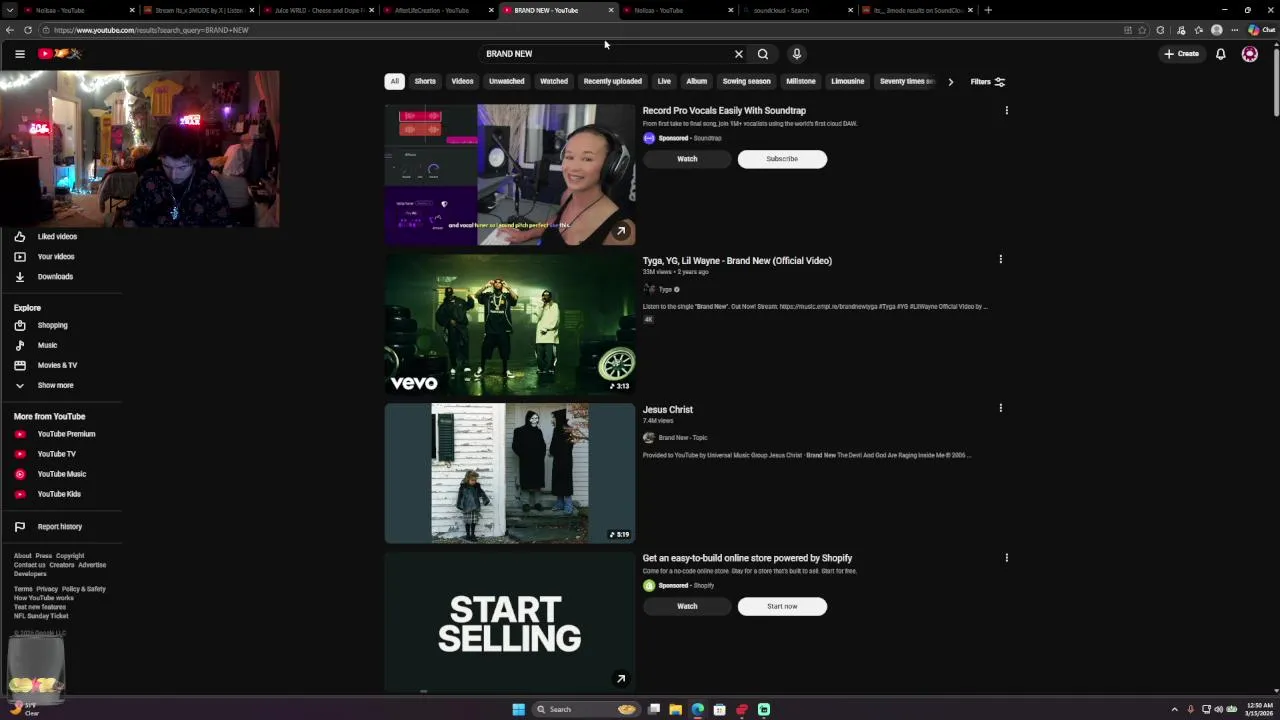Bookmark this page with the star icon

(1142, 30)
